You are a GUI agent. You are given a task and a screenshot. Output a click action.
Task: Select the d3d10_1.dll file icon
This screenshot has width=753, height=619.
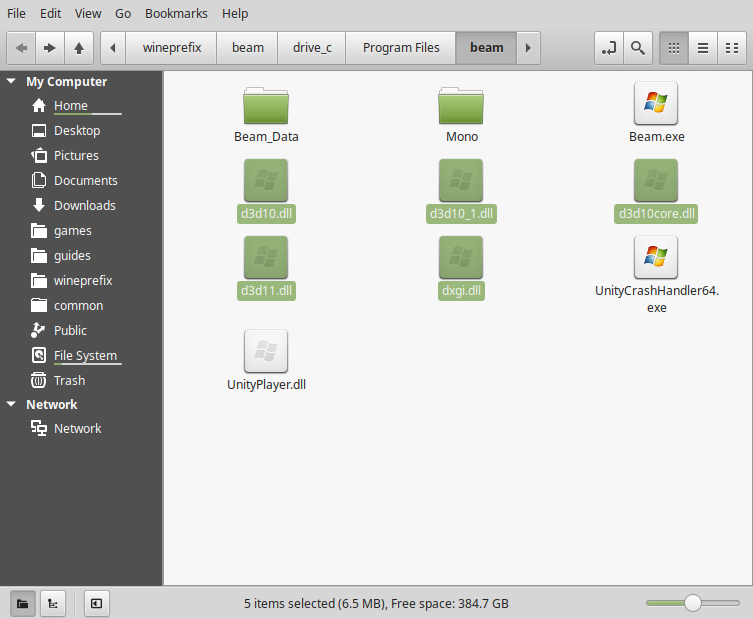coord(461,180)
